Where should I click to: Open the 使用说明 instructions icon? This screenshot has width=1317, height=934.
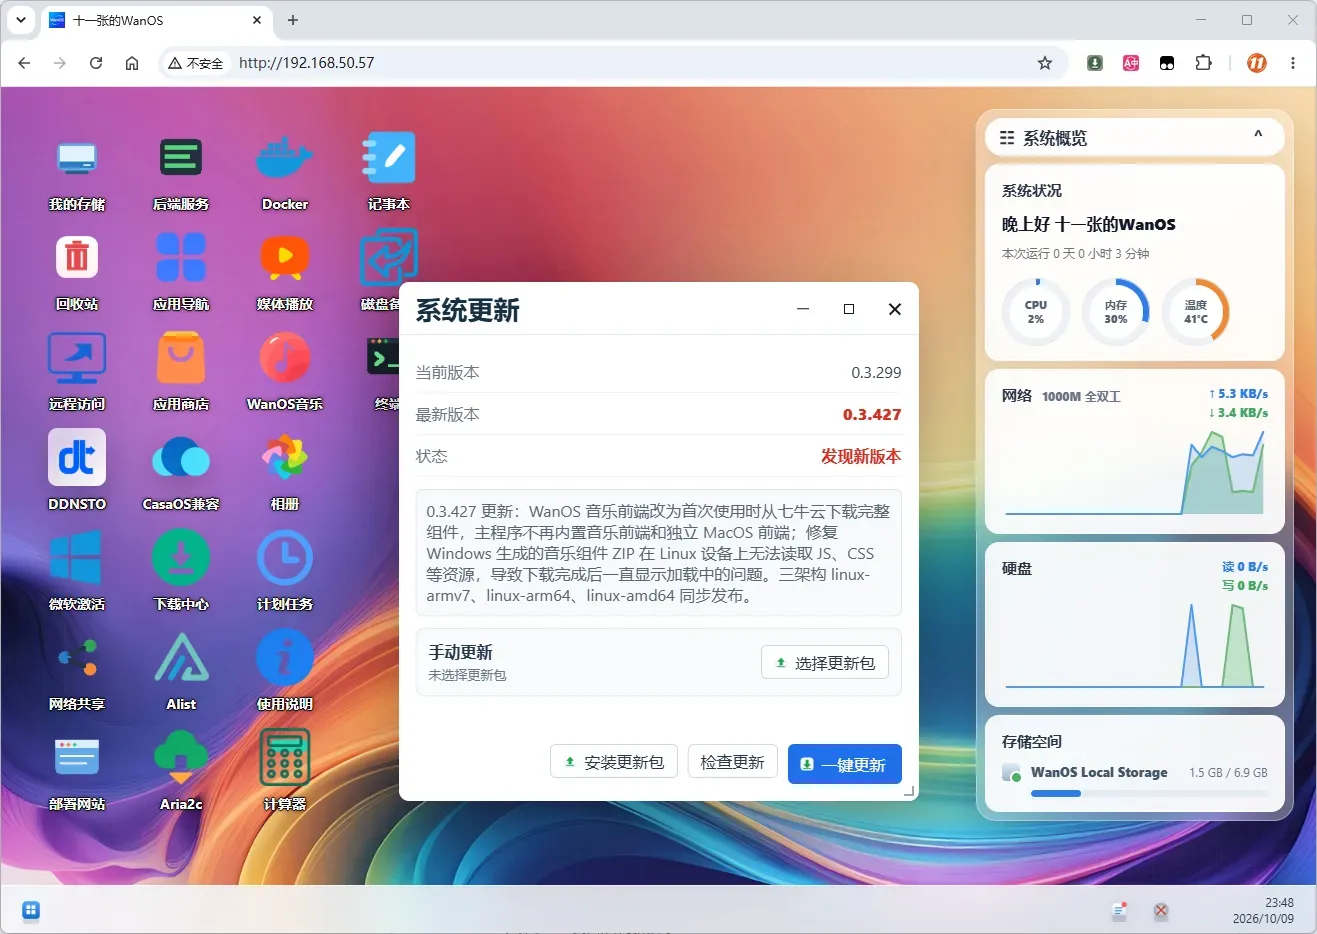point(285,658)
